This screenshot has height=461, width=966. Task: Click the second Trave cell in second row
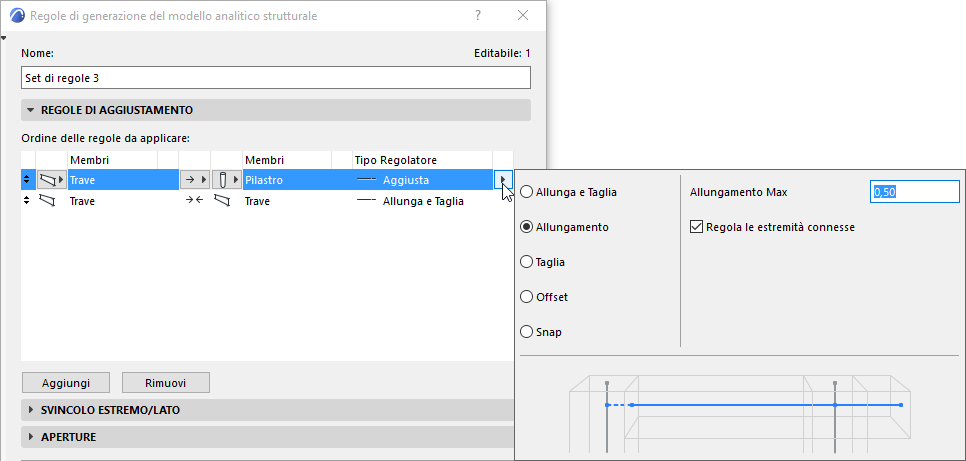pos(258,201)
